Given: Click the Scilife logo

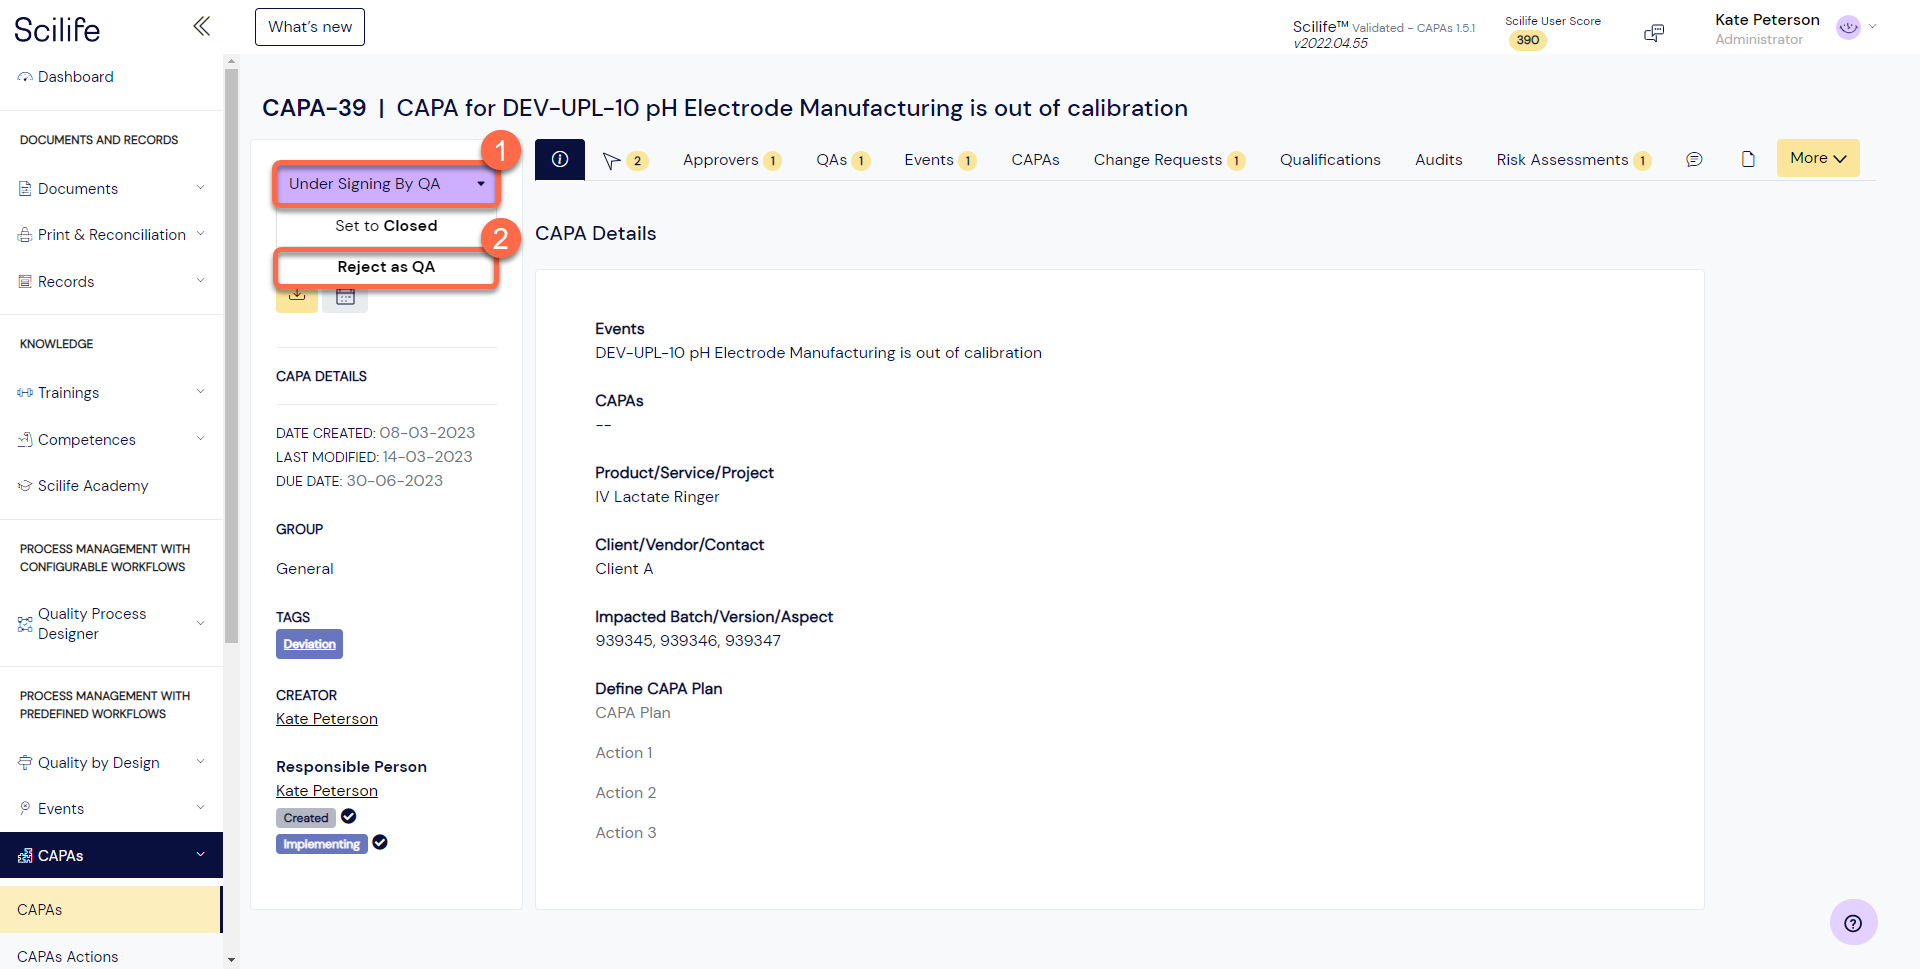Looking at the screenshot, I should coord(57,29).
